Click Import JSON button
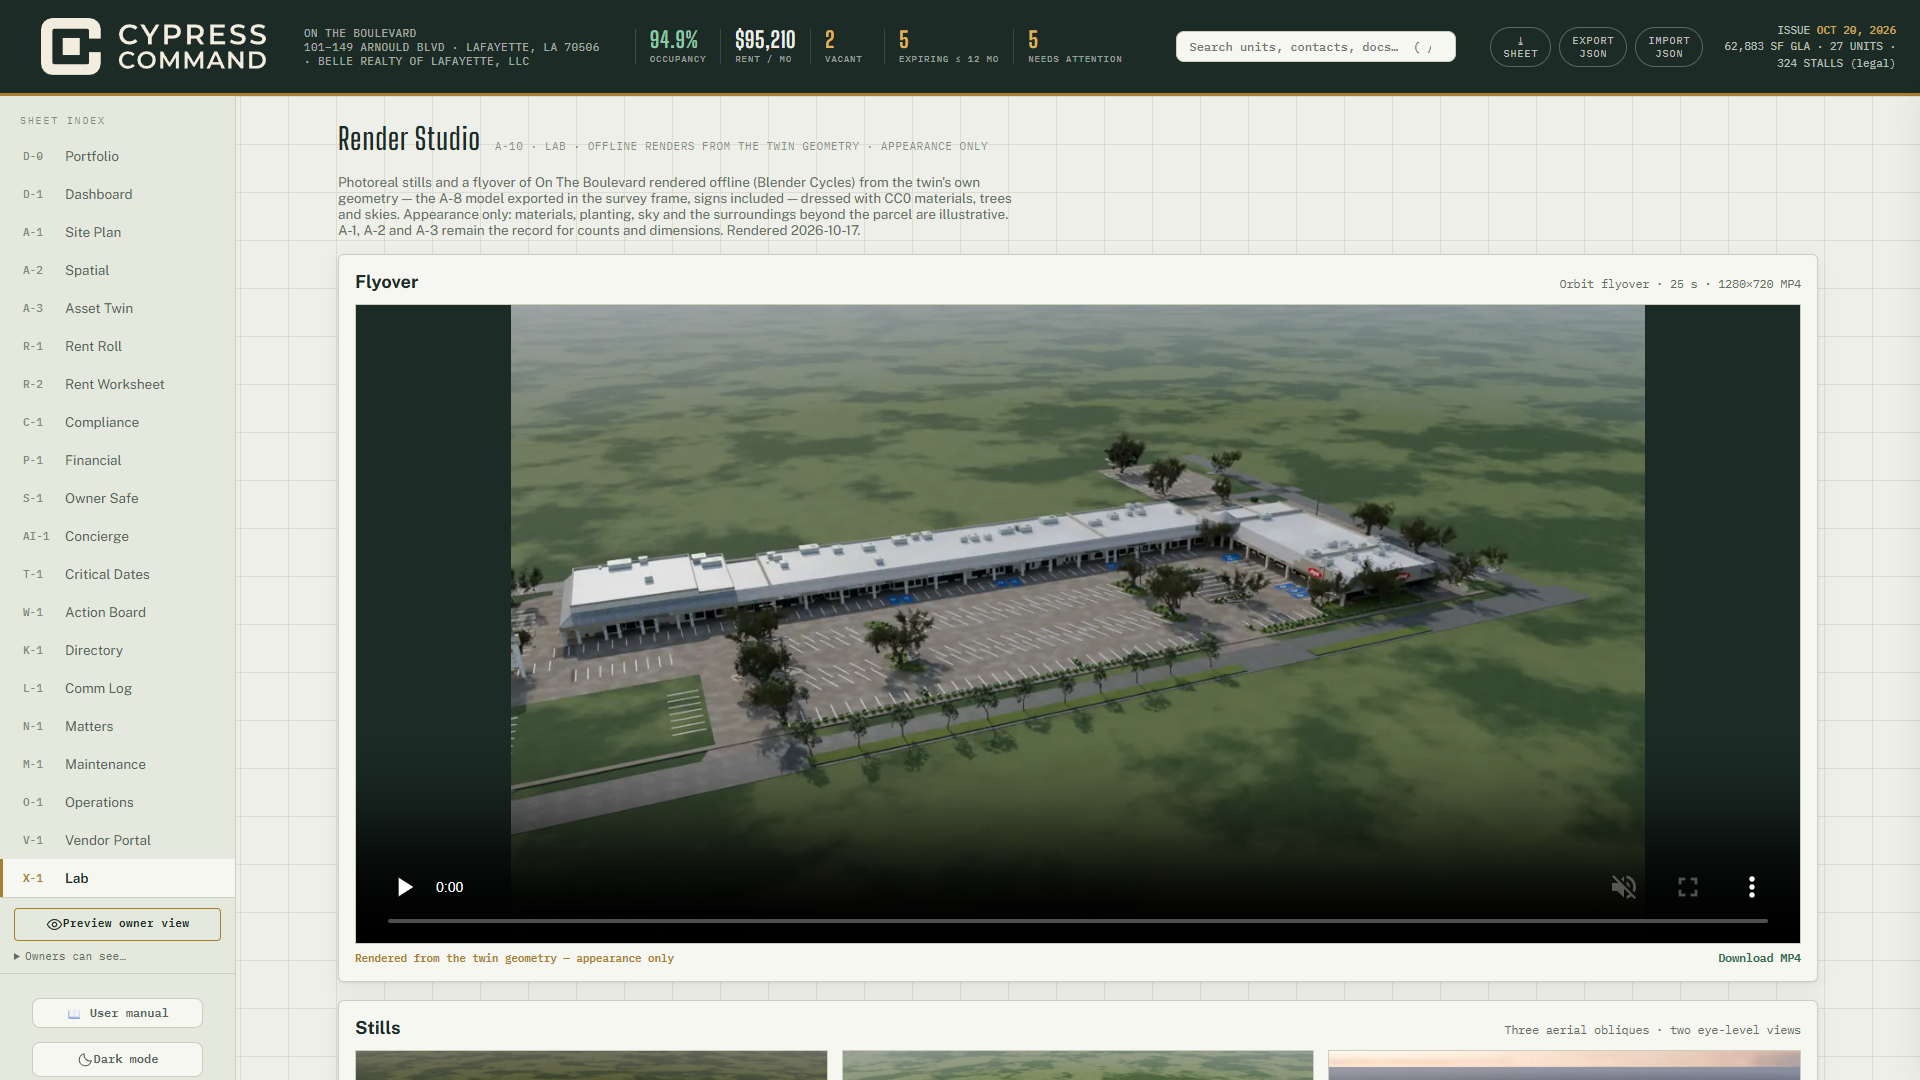1920x1080 pixels. (x=1668, y=47)
